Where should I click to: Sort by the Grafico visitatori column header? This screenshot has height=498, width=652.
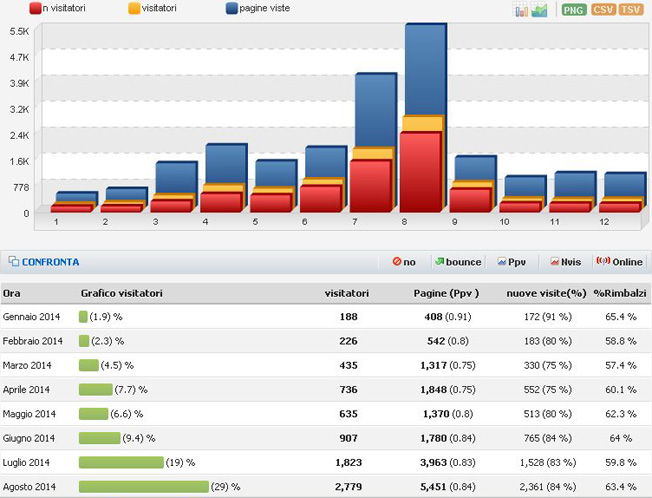tap(121, 293)
